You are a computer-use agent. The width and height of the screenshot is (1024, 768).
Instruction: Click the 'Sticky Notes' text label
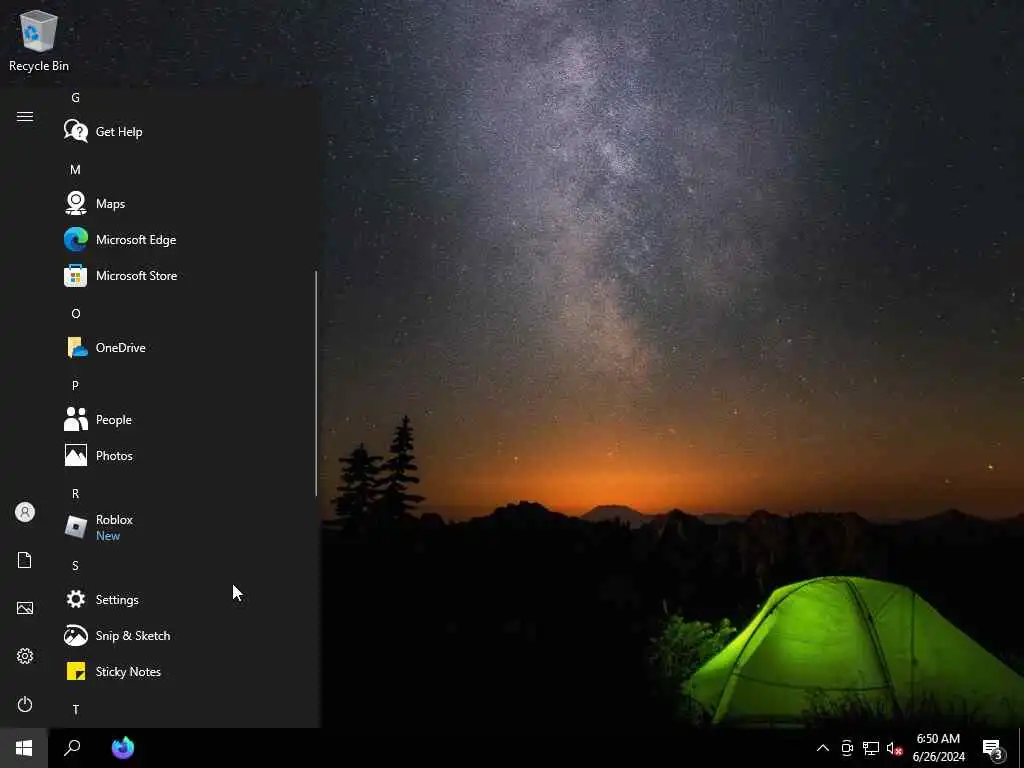(x=128, y=671)
